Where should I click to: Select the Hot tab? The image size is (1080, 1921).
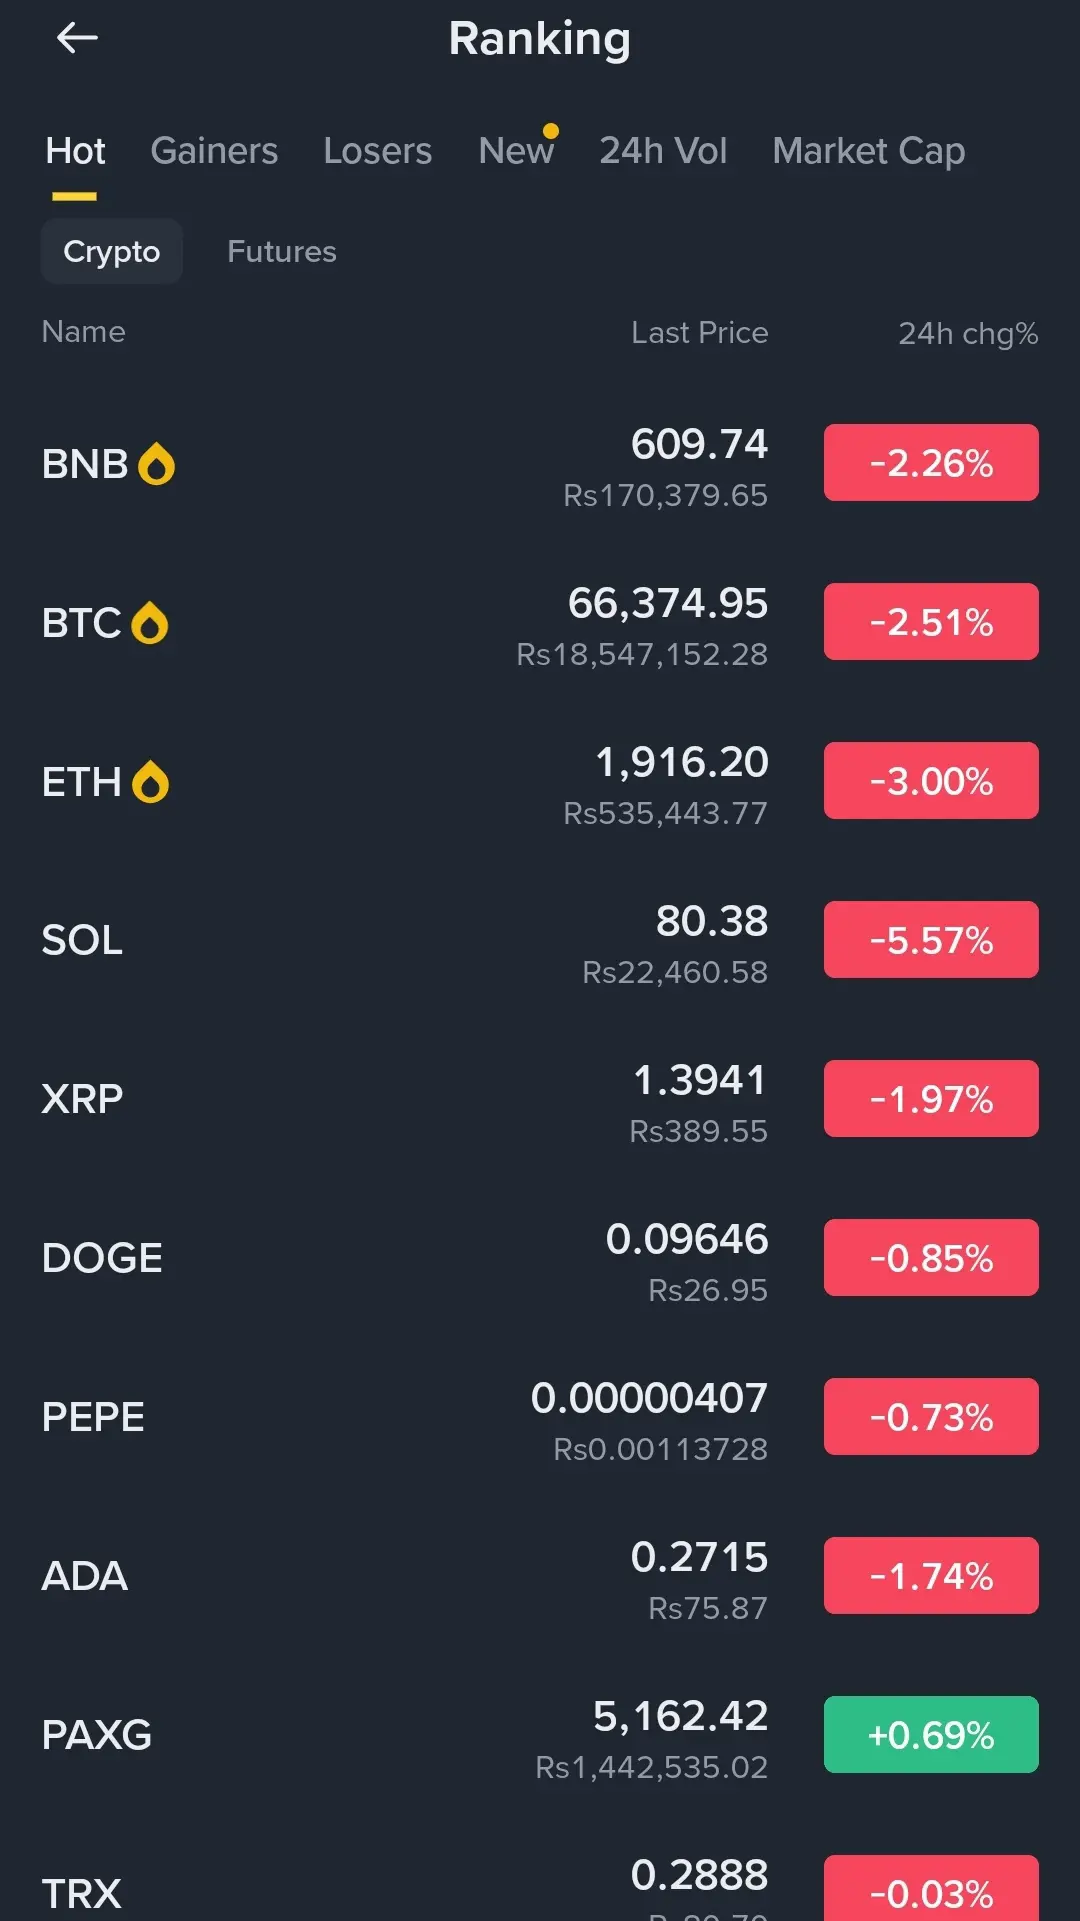pyautogui.click(x=75, y=151)
